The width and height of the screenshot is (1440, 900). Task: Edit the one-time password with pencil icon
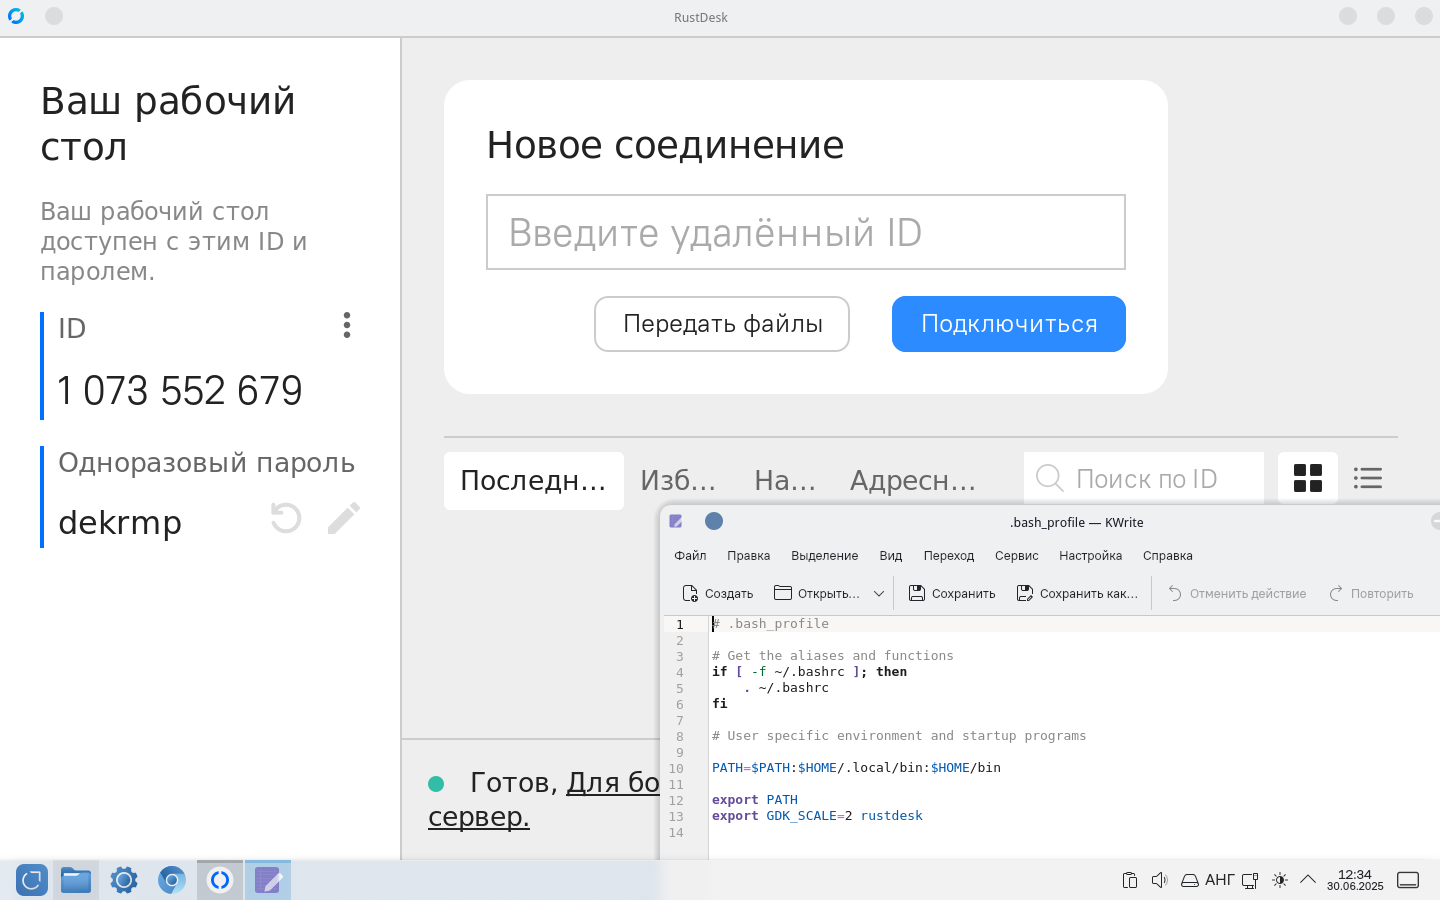pos(343,518)
